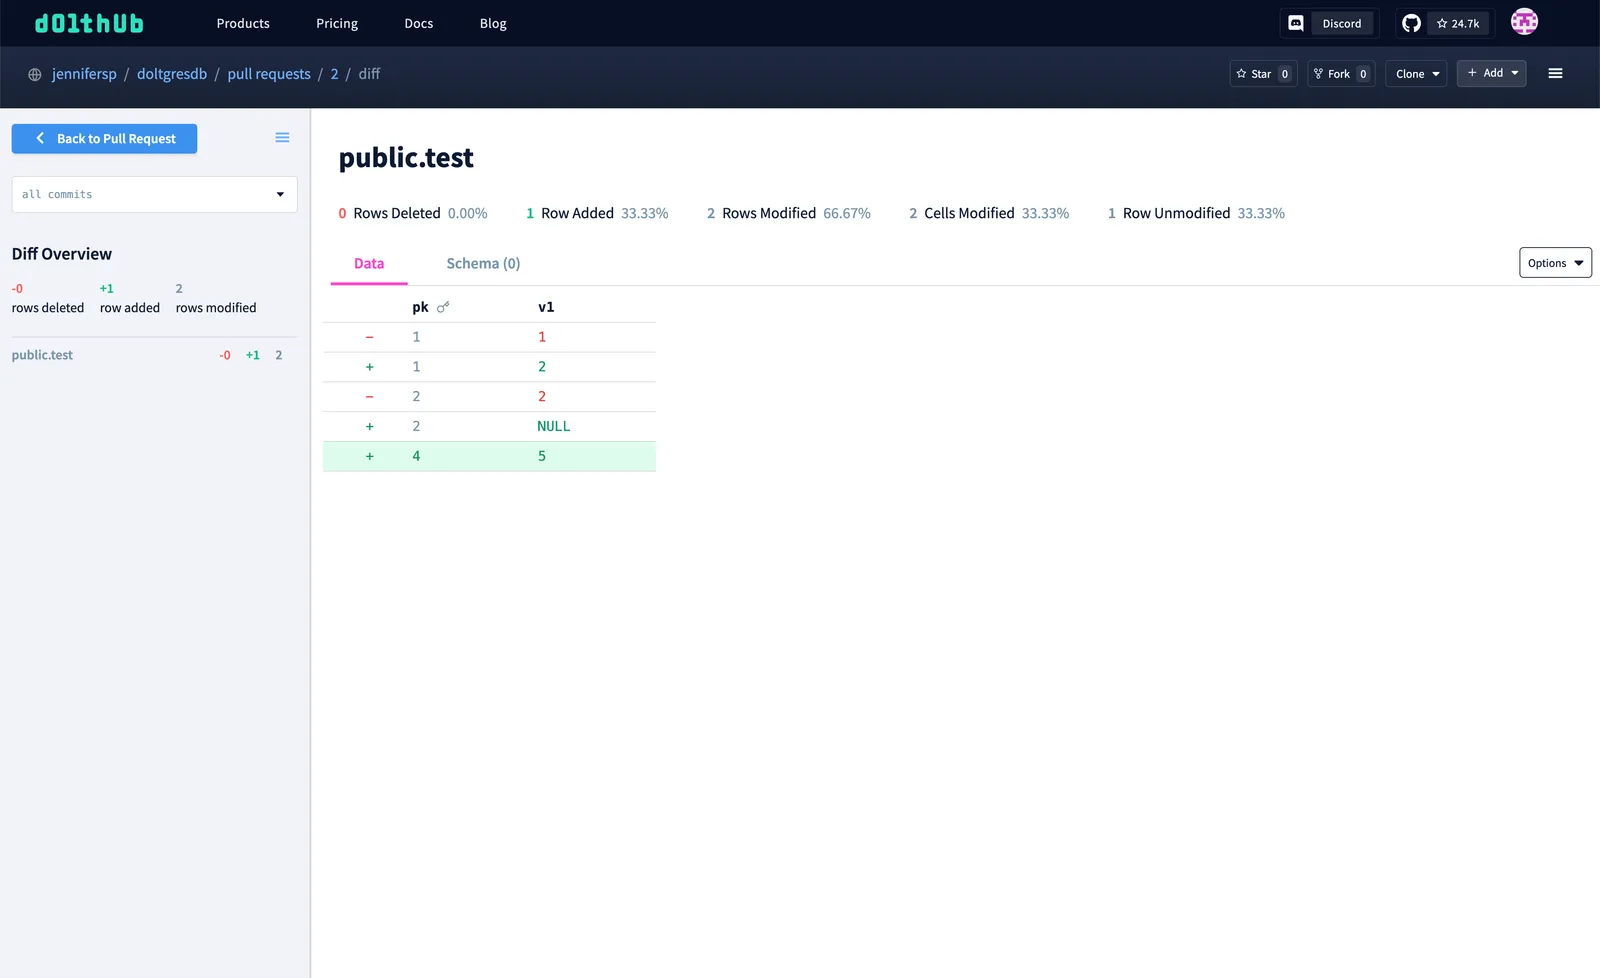Click the NULL cell value
Viewport: 1600px width, 978px height.
coord(553,426)
